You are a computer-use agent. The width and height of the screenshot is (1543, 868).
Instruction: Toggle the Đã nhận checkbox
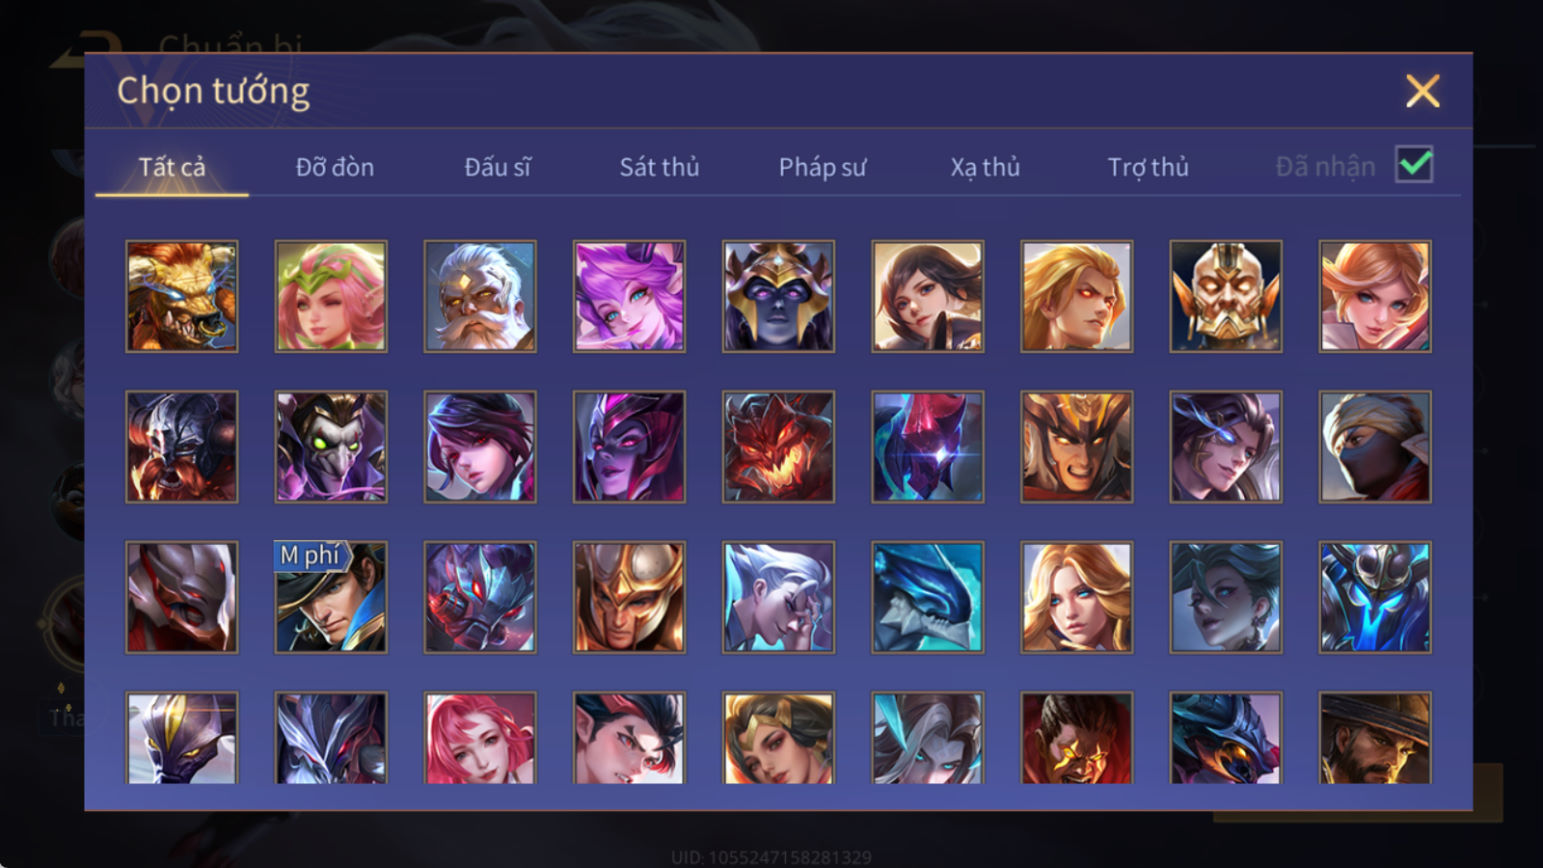1414,165
